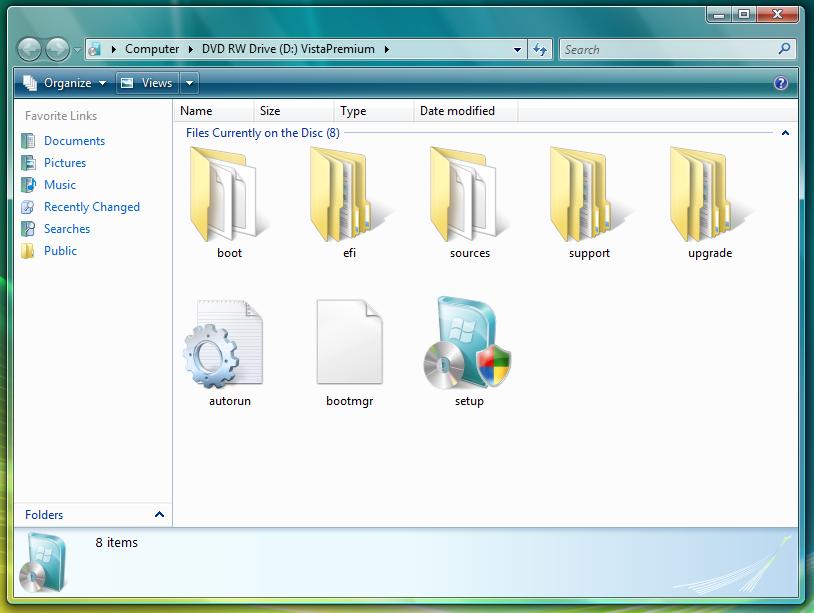Image resolution: width=814 pixels, height=613 pixels.
Task: Click the Refresh button in address bar
Action: click(x=540, y=49)
